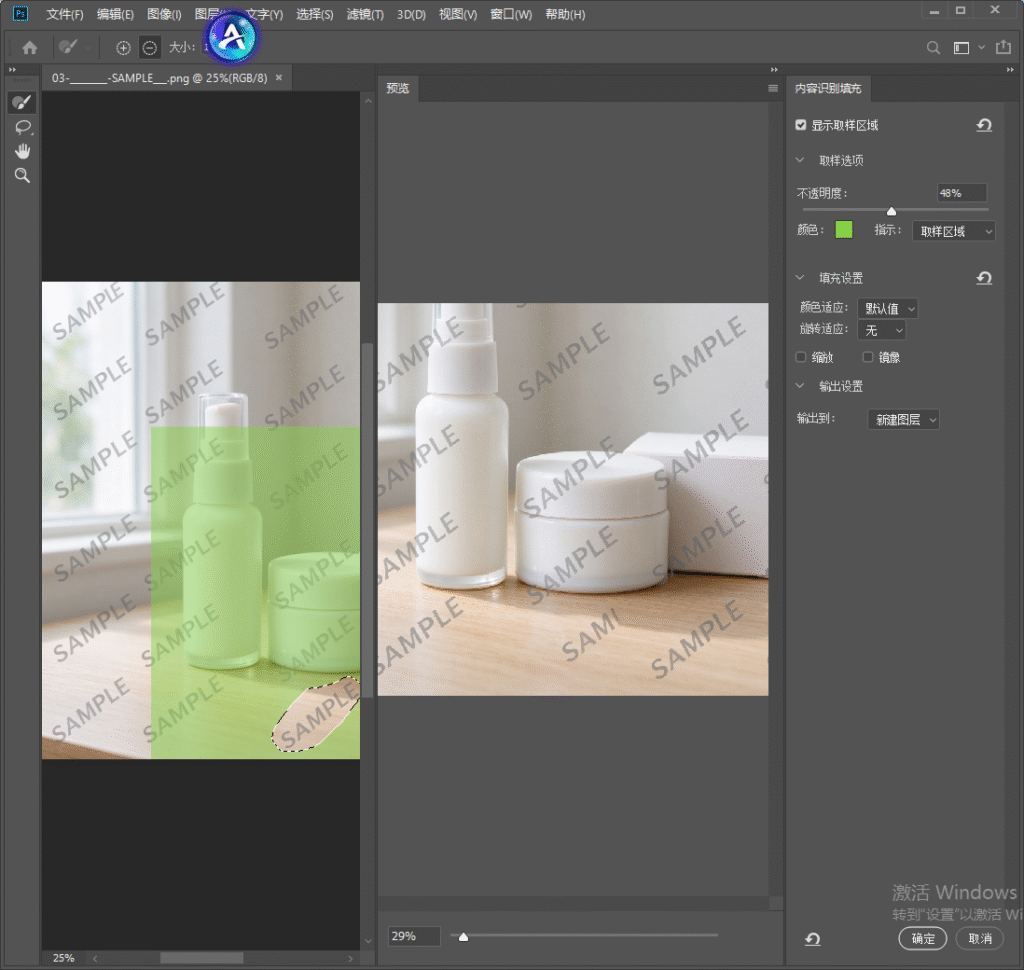Select the Sampling Brush tool in left toolbar
Screen dimensions: 1024x970
click(x=22, y=103)
